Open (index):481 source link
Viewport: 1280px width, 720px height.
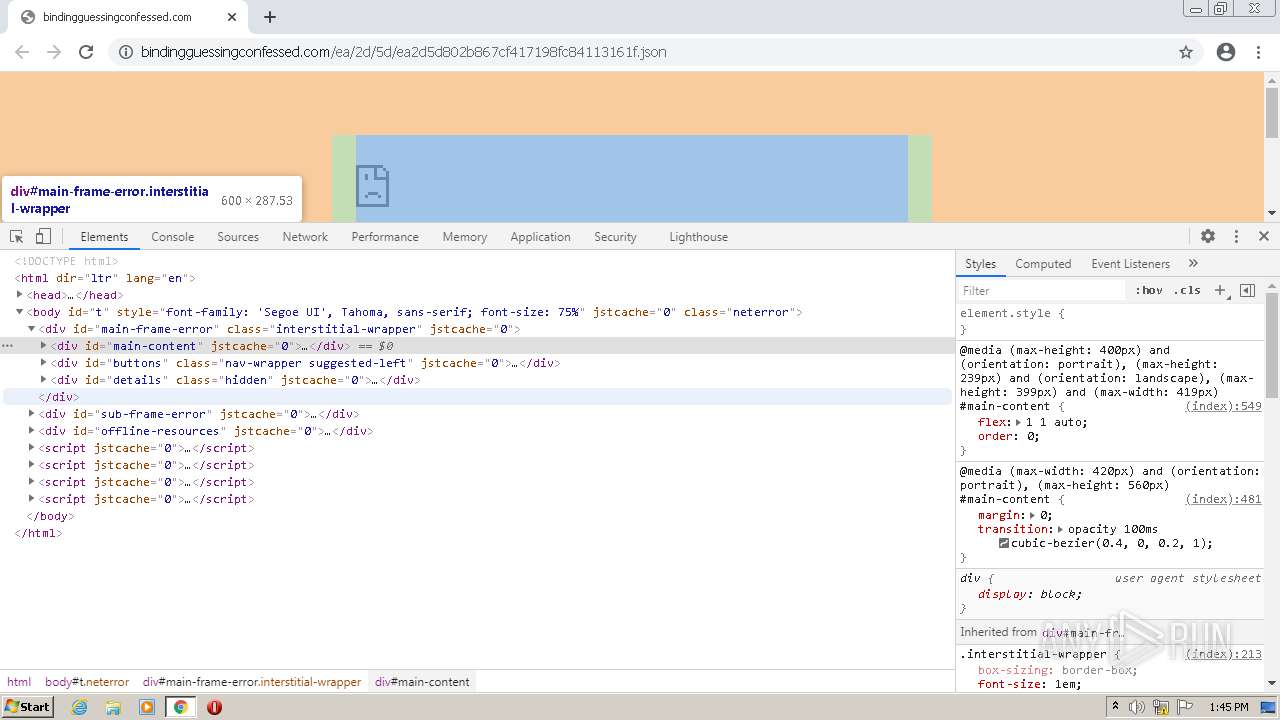pos(1223,499)
